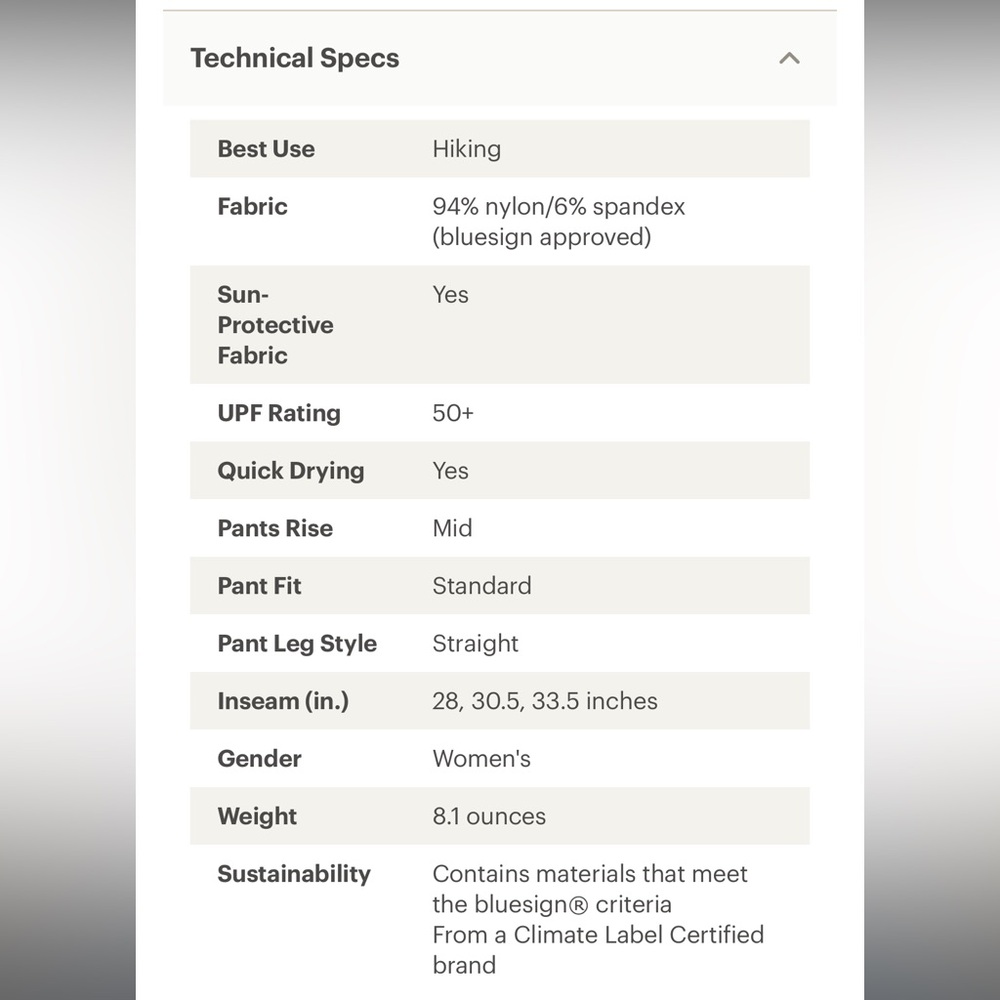Click the Technical Specs heading
Viewport: 1000px width, 1000px height.
[295, 58]
